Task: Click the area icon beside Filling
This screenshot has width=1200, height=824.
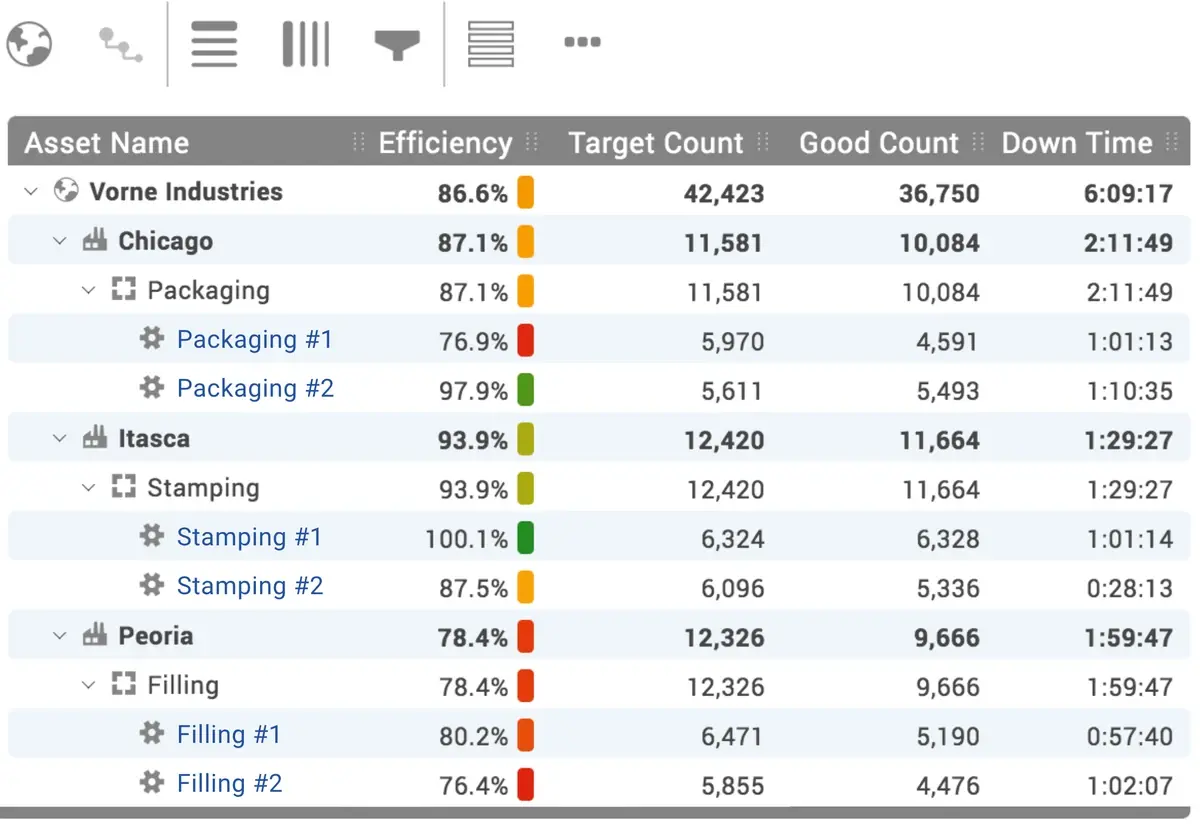Action: (123, 684)
